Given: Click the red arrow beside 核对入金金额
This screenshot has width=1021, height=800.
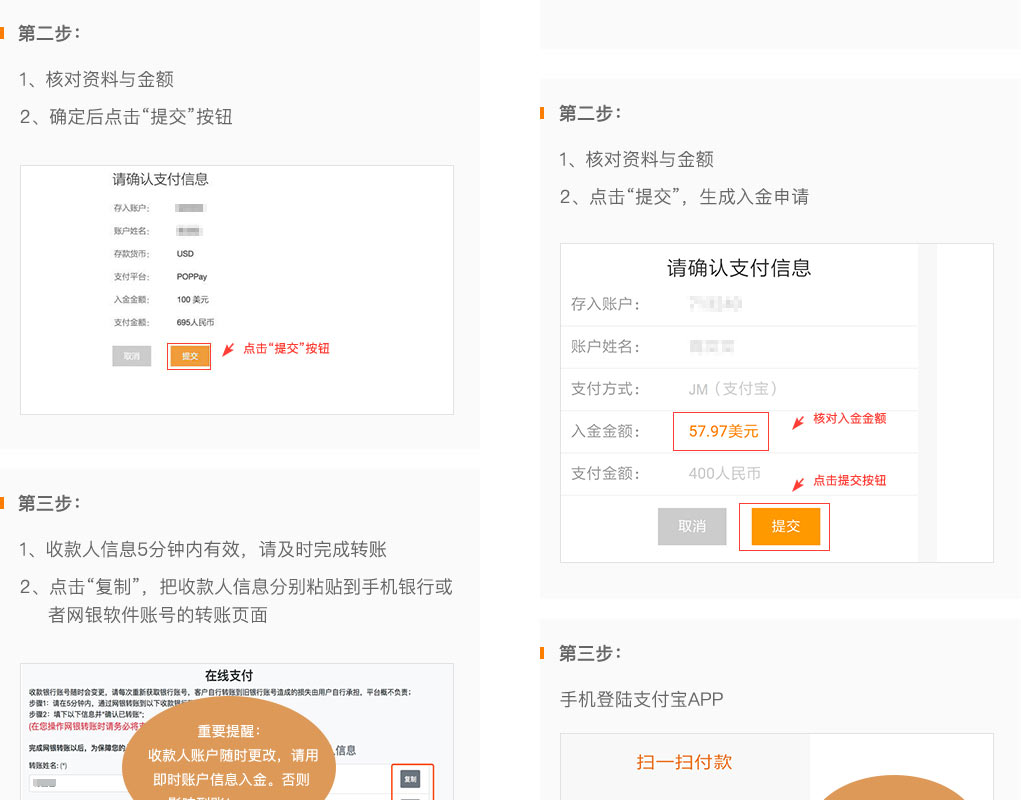Looking at the screenshot, I should [x=798, y=422].
